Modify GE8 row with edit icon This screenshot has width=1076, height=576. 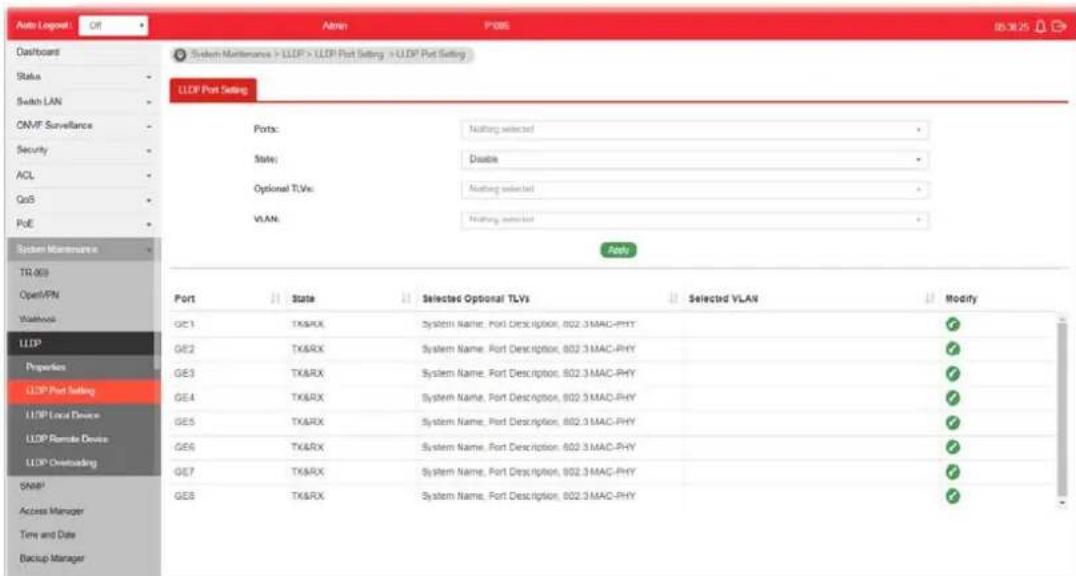point(952,496)
